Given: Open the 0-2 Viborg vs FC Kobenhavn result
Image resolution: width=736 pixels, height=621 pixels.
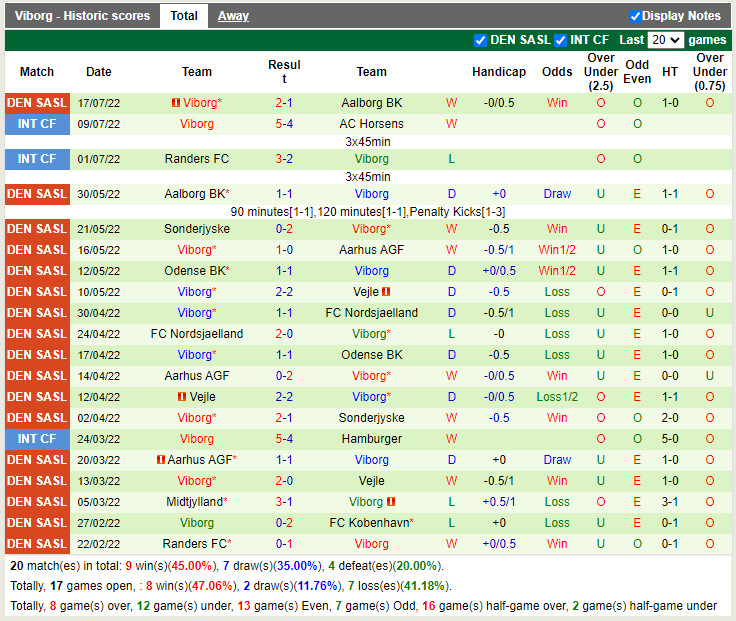Looking at the screenshot, I should click(284, 523).
